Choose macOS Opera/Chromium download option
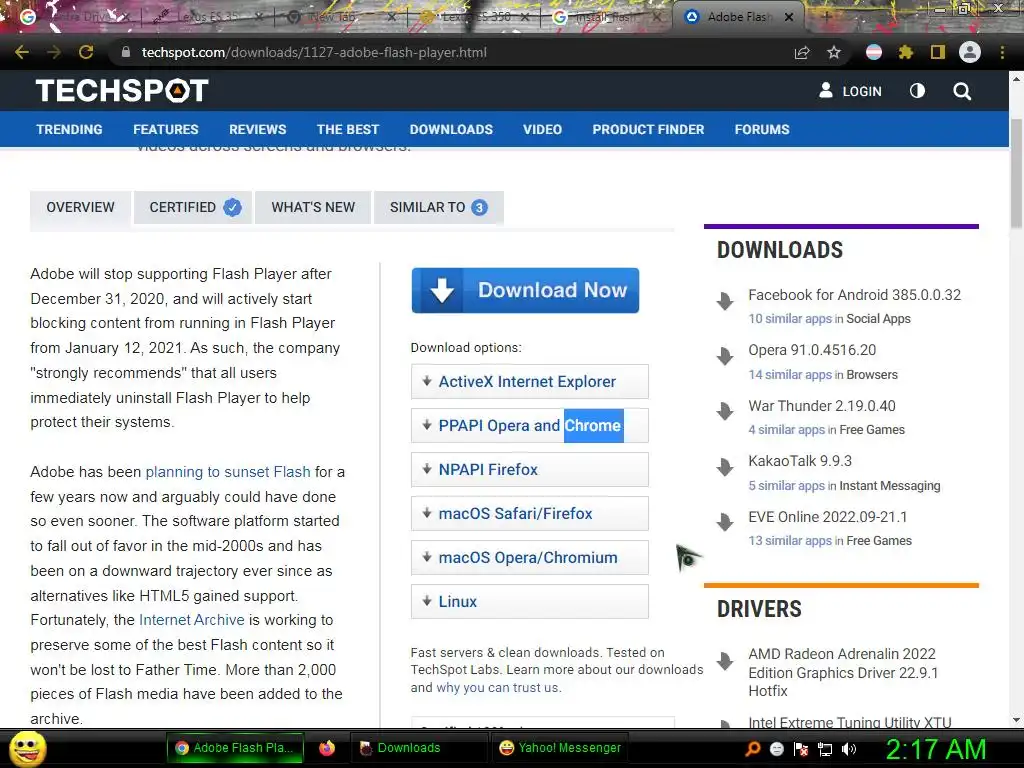 click(530, 558)
